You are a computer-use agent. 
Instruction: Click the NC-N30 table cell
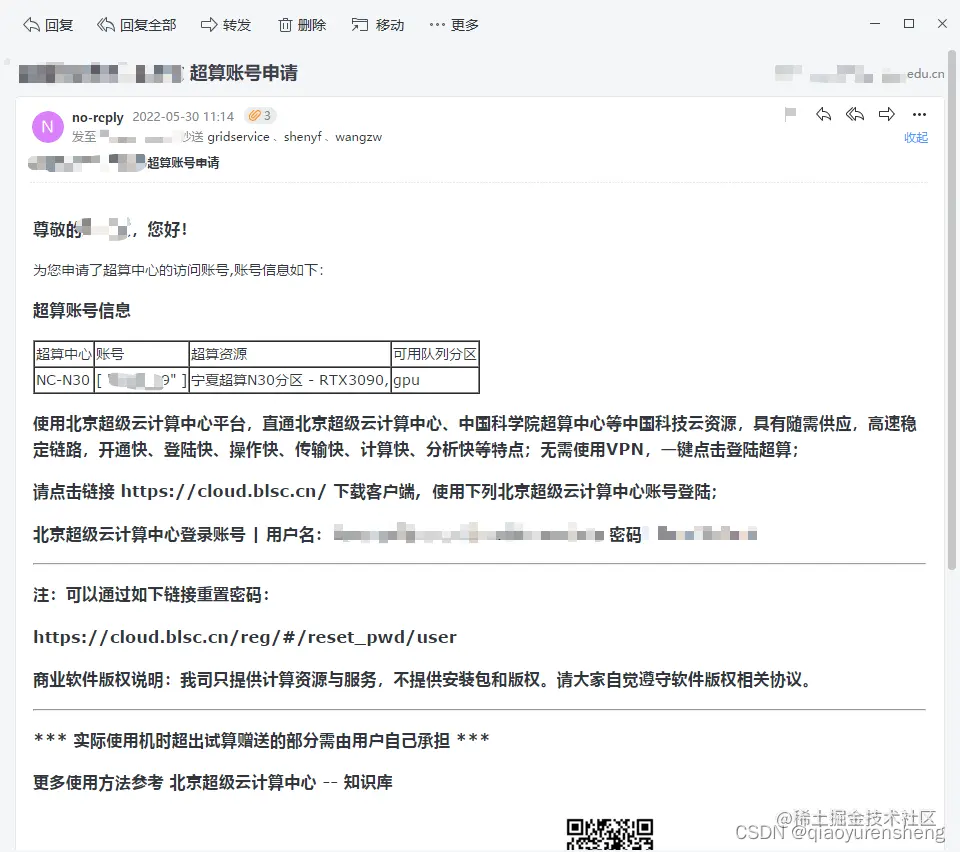(x=63, y=380)
